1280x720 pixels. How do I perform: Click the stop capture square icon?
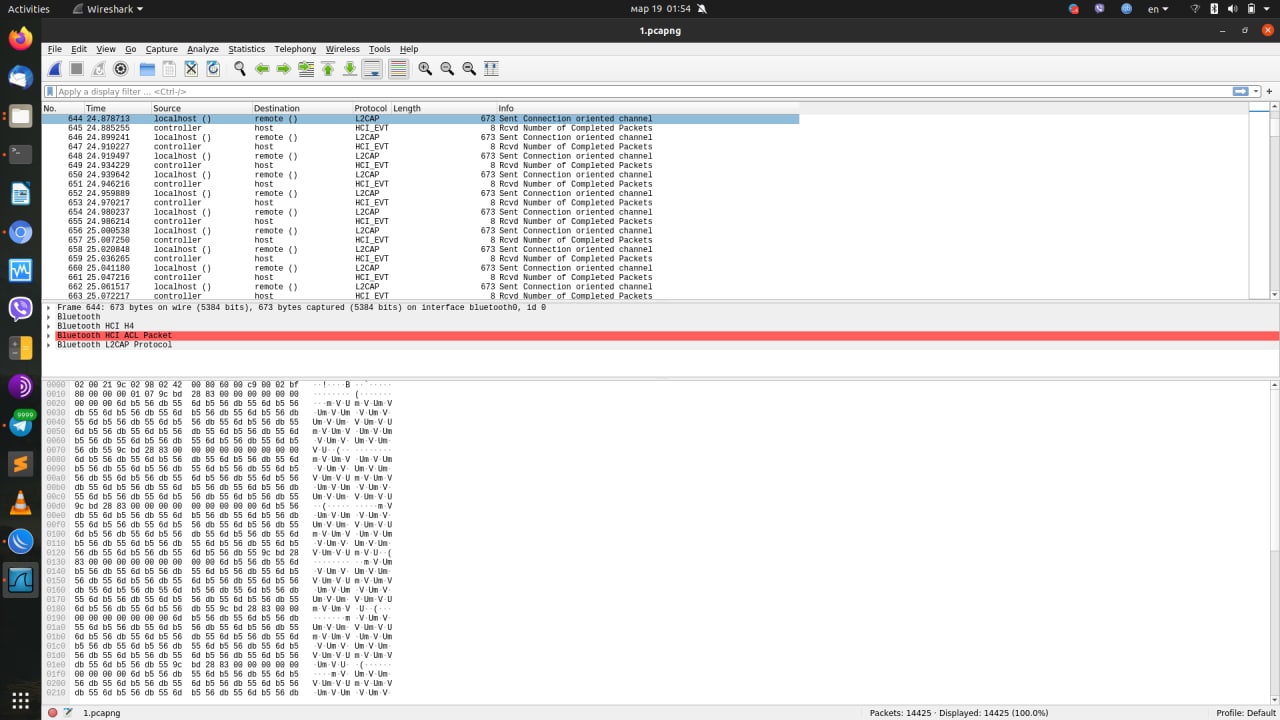(x=76, y=69)
